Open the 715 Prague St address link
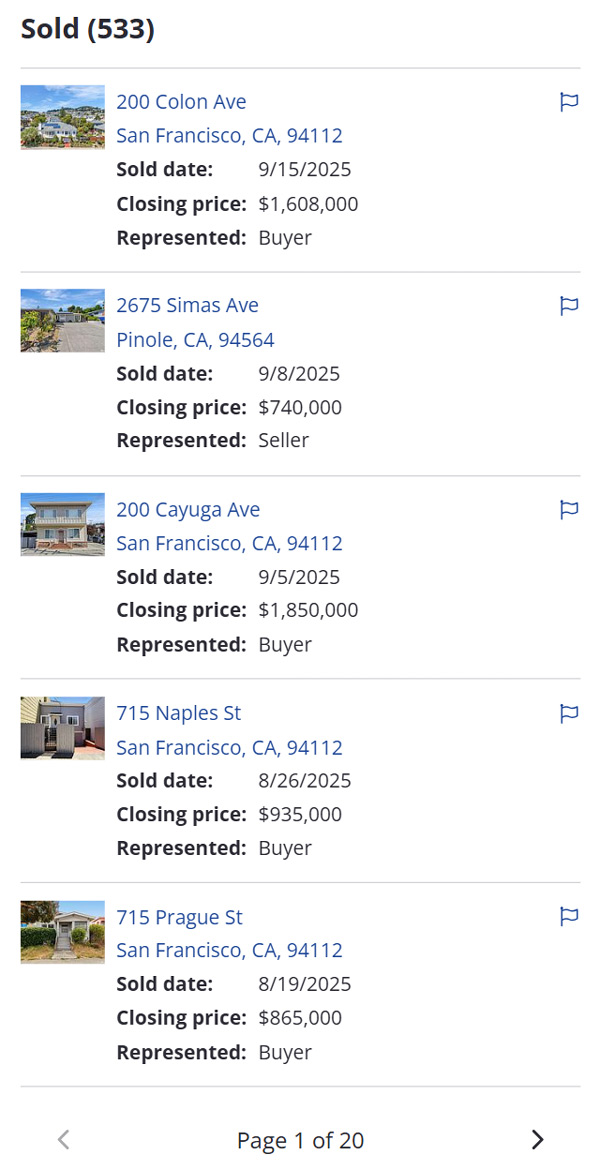Viewport: 600px width, 1170px height. [179, 917]
